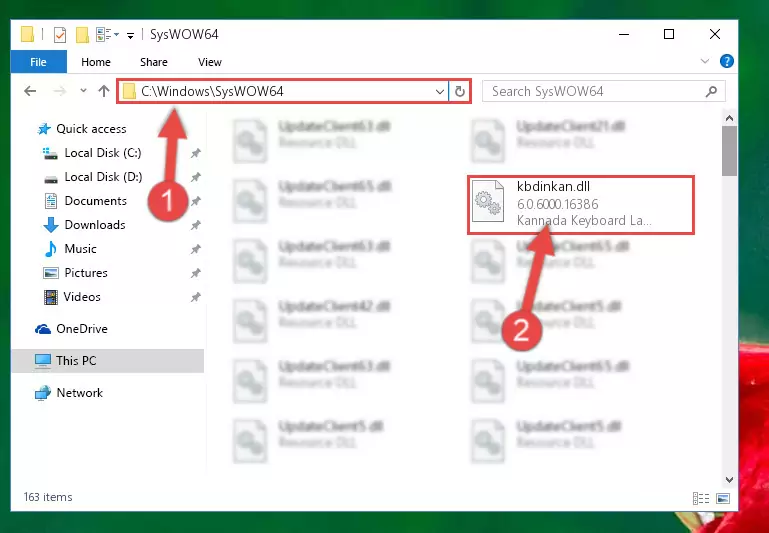Close the SysWOW64 window
769x533 pixels.
point(715,34)
